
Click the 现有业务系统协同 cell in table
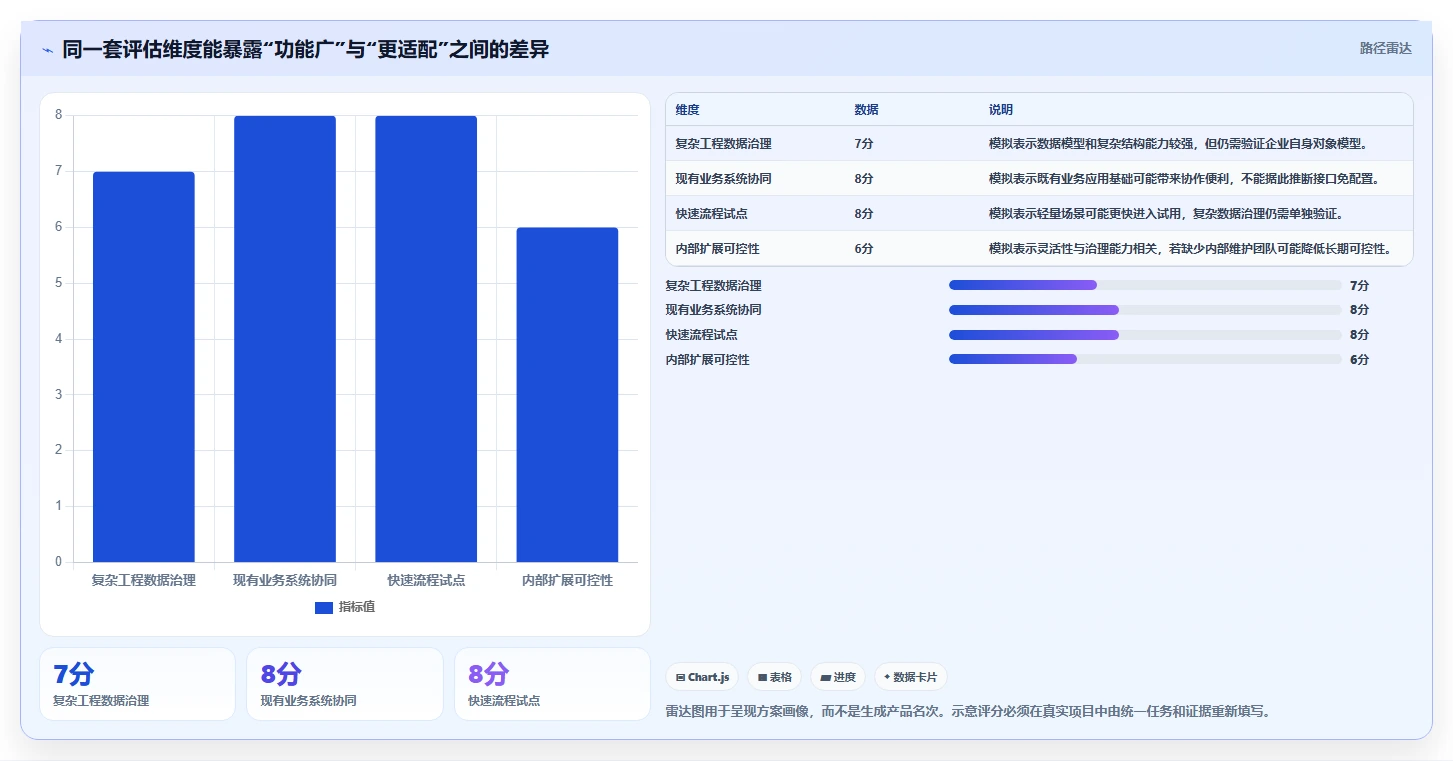point(724,179)
